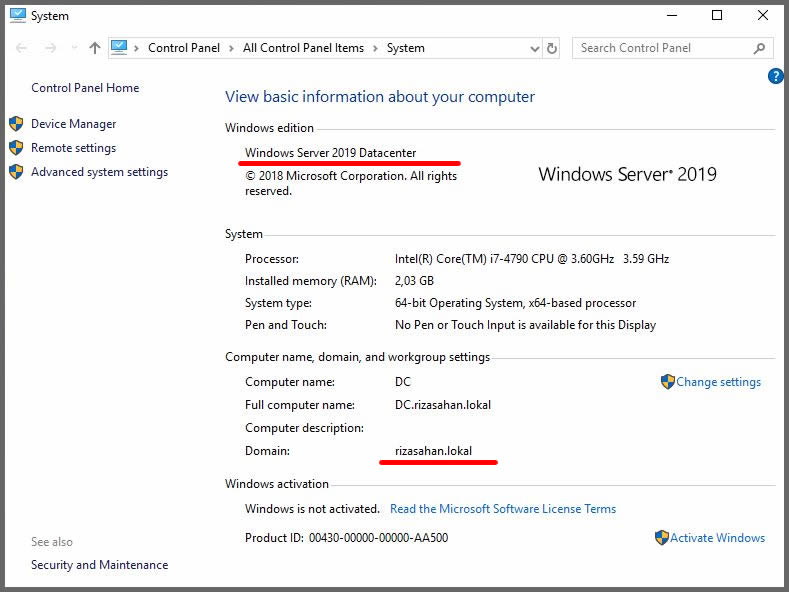Open the recent locations dropdown arrow
The image size is (789, 592).
[x=74, y=48]
